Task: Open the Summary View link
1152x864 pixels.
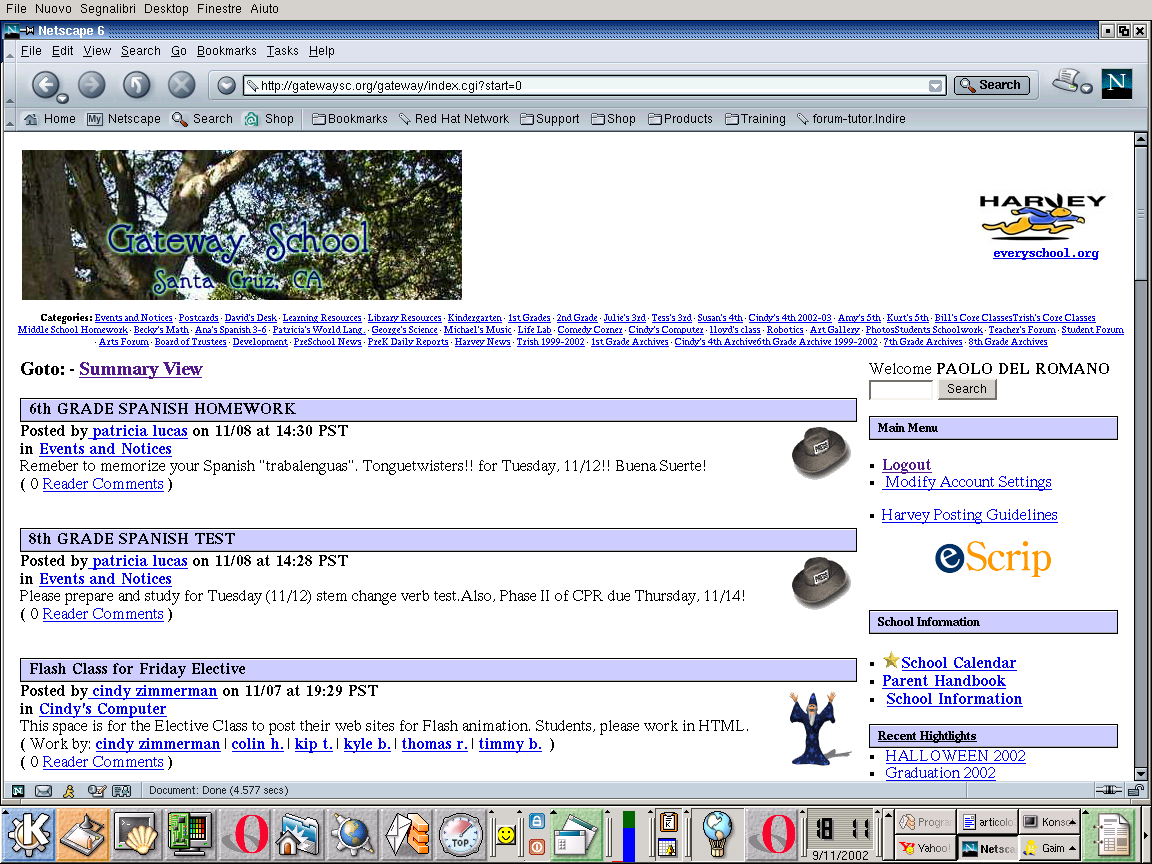Action: tap(140, 369)
